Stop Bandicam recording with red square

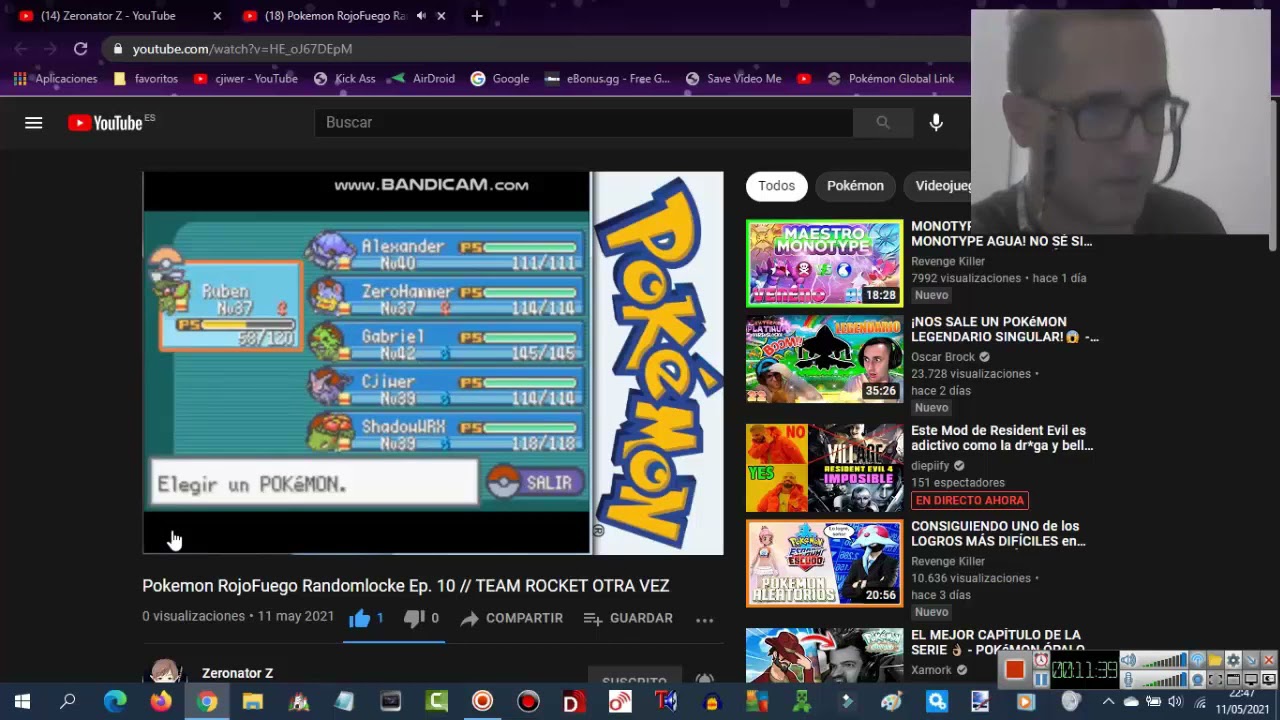(1014, 669)
